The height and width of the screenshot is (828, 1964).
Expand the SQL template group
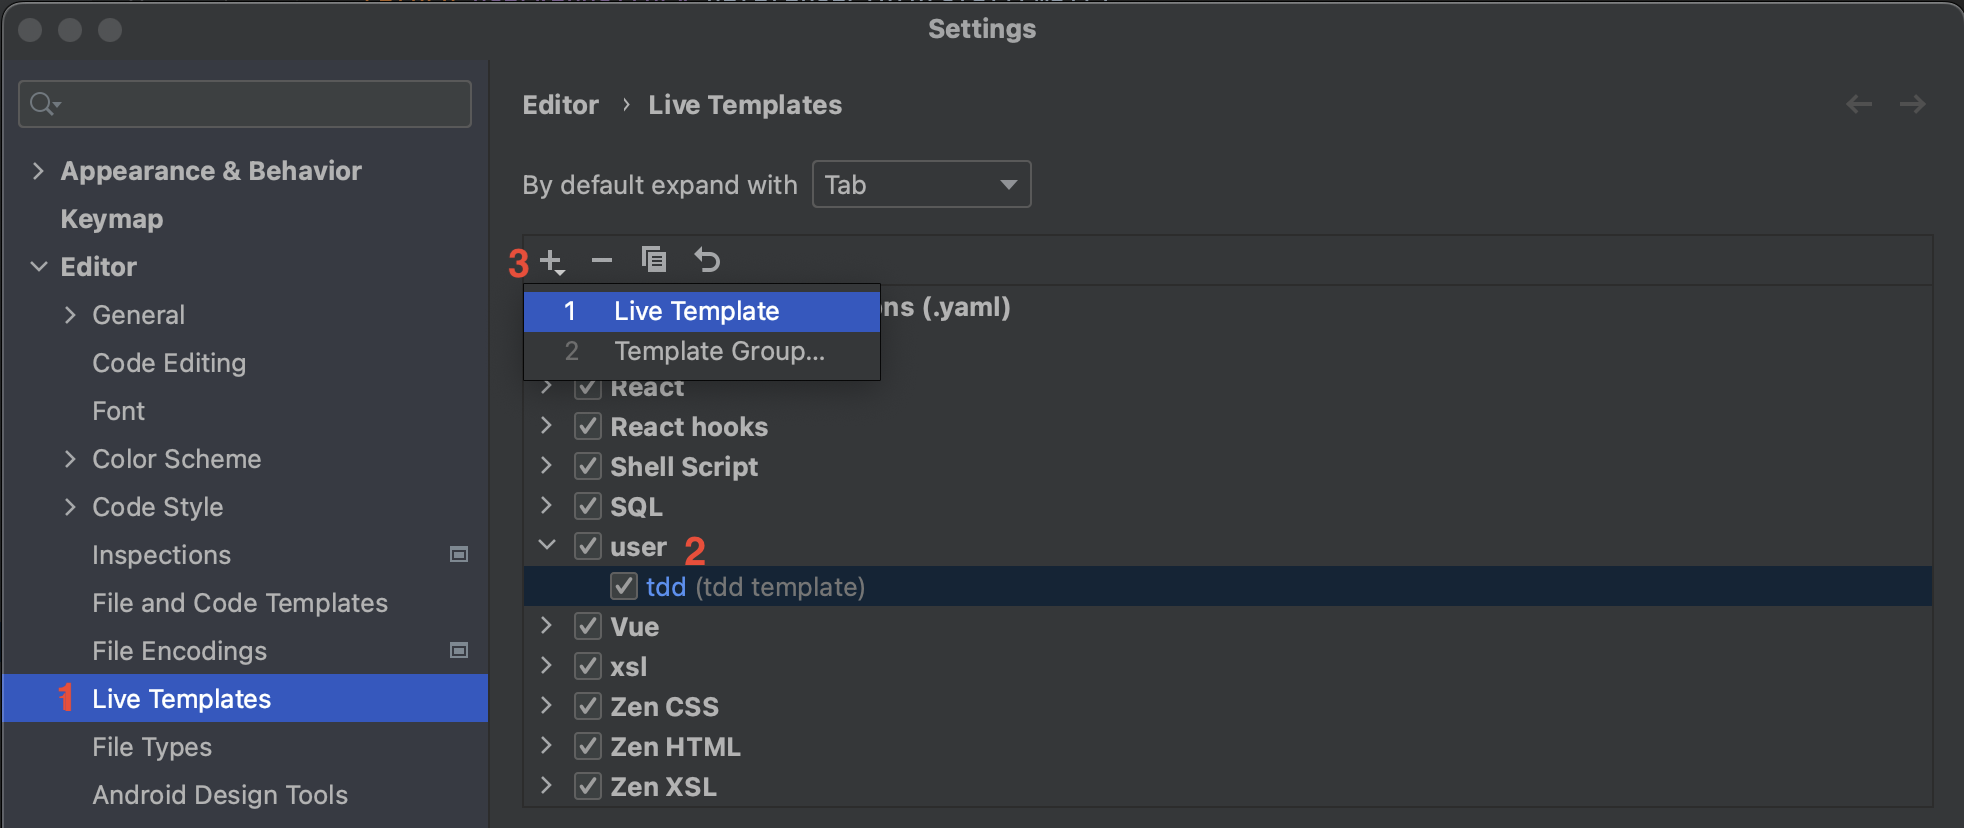pyautogui.click(x=547, y=506)
